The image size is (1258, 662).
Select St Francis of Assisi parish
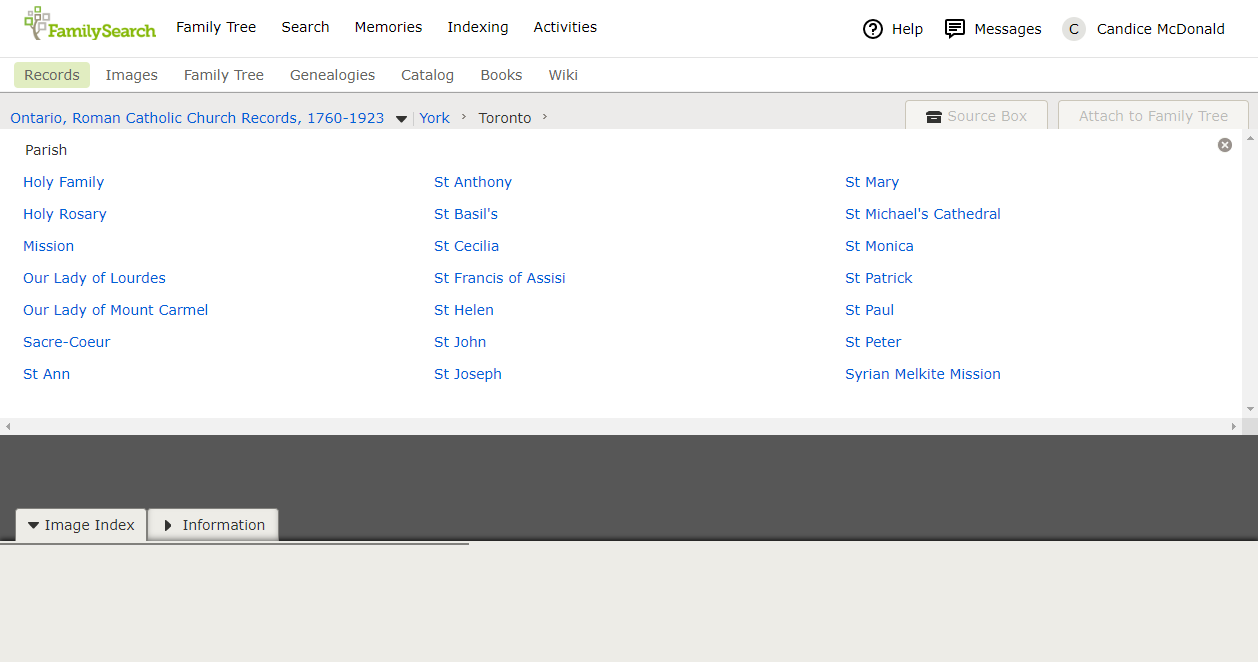pyautogui.click(x=499, y=278)
